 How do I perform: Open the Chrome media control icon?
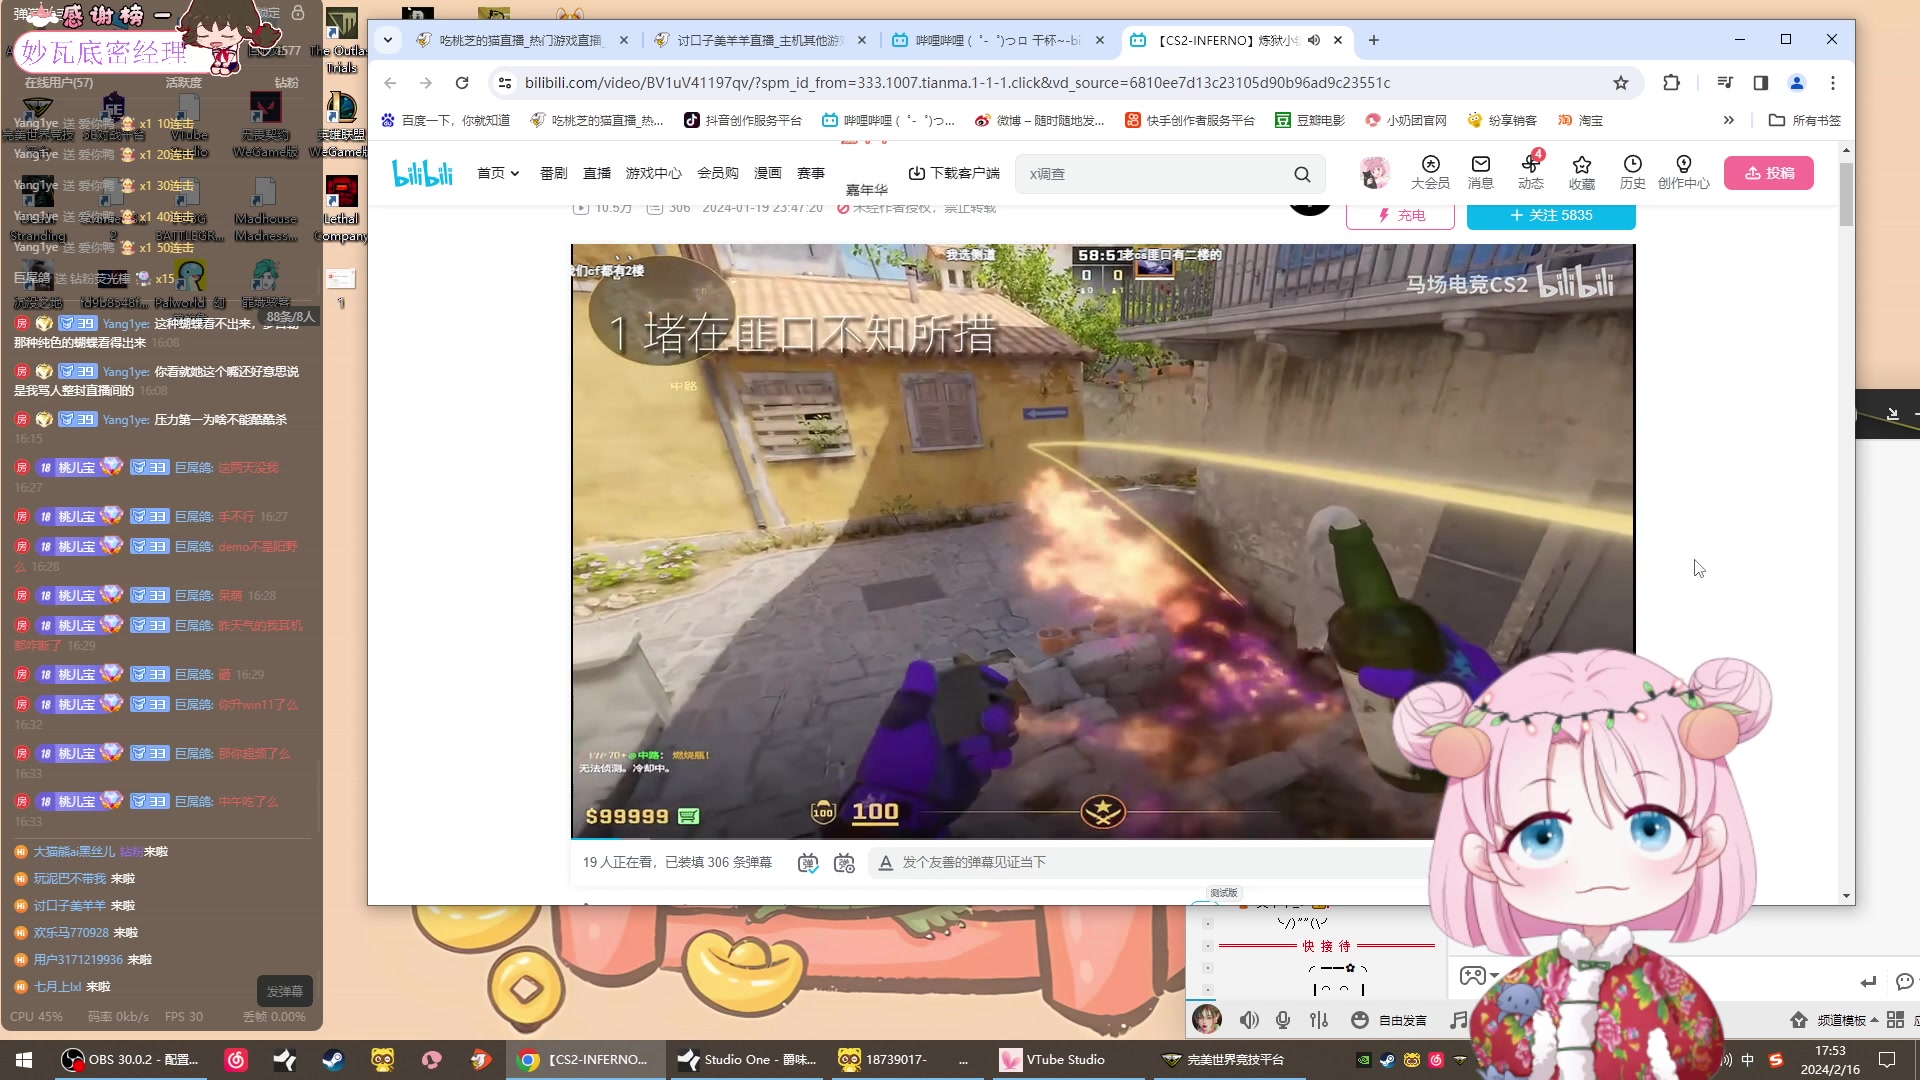[1725, 83]
